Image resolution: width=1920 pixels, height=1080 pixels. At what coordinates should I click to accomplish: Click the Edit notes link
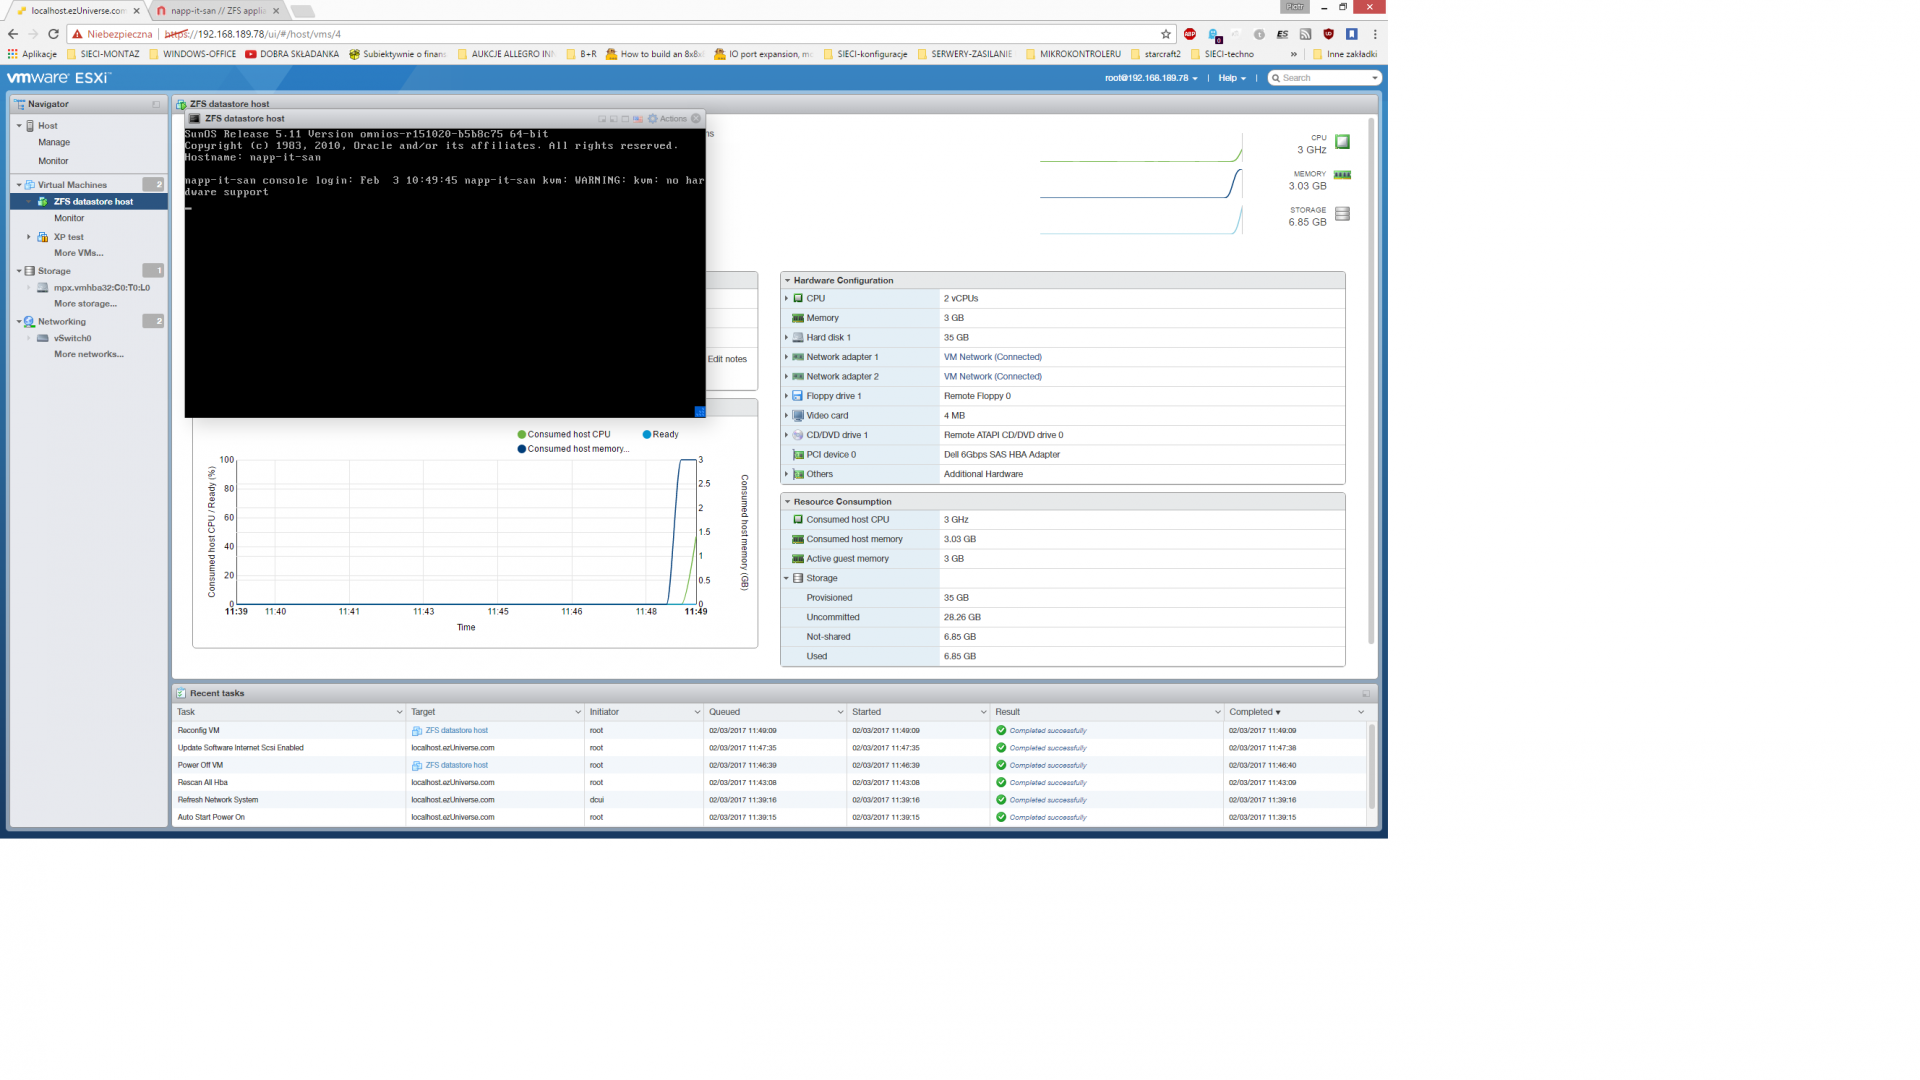click(x=727, y=359)
